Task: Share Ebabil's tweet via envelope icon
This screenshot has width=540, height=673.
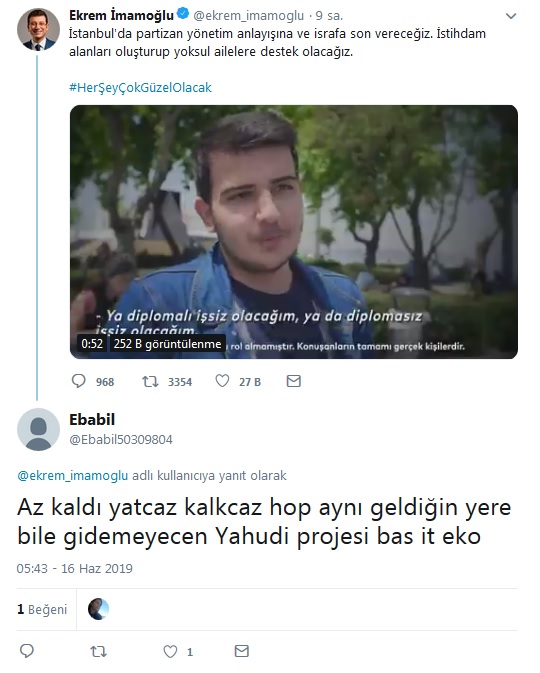Action: (x=242, y=651)
